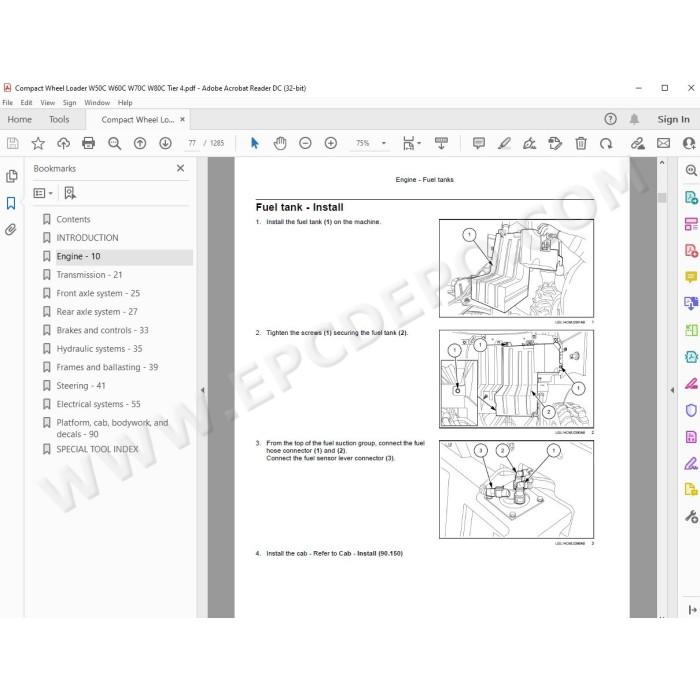This screenshot has width=700, height=700.
Task: Click the Sign In button
Action: 673,119
